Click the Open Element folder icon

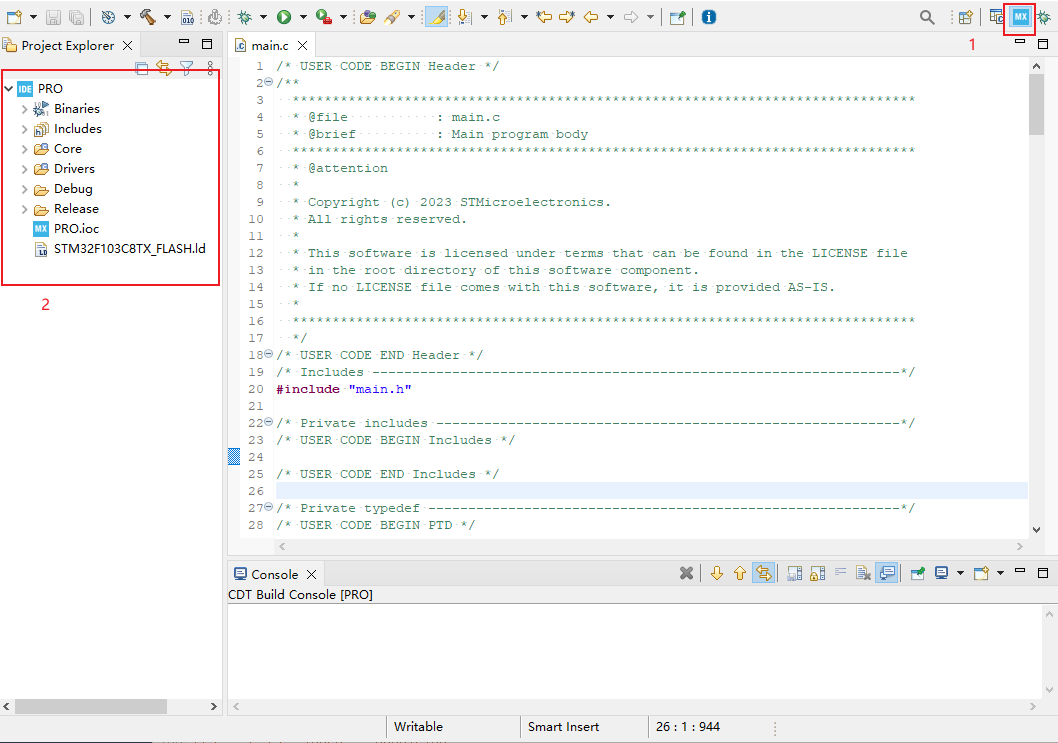pos(368,17)
